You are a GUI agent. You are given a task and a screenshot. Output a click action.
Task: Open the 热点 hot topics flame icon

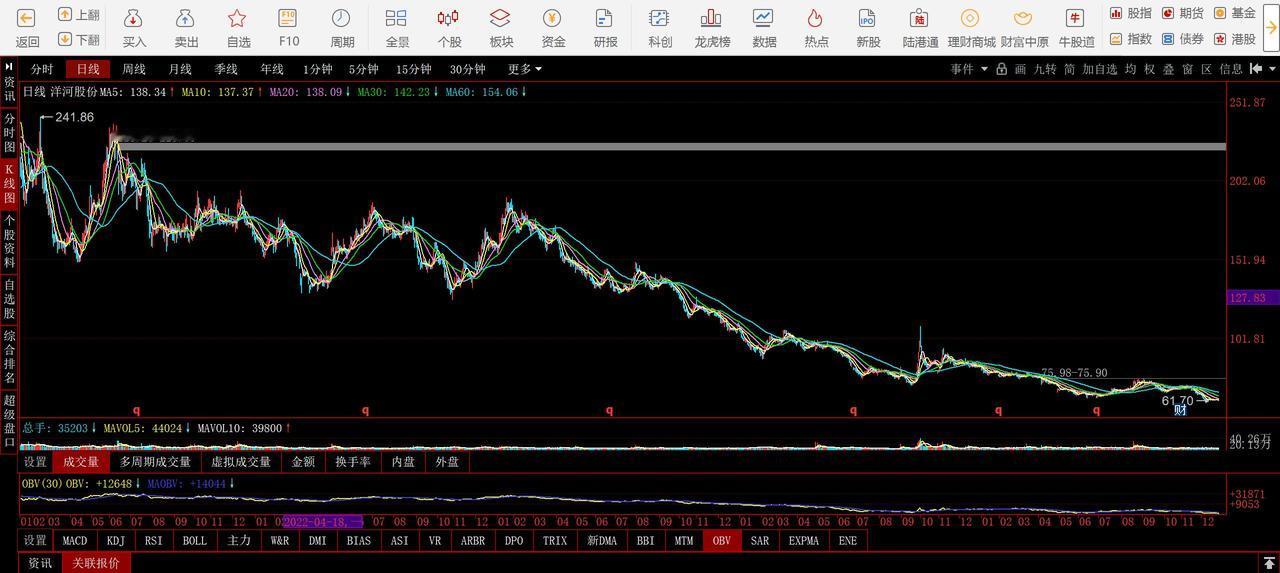(x=816, y=18)
